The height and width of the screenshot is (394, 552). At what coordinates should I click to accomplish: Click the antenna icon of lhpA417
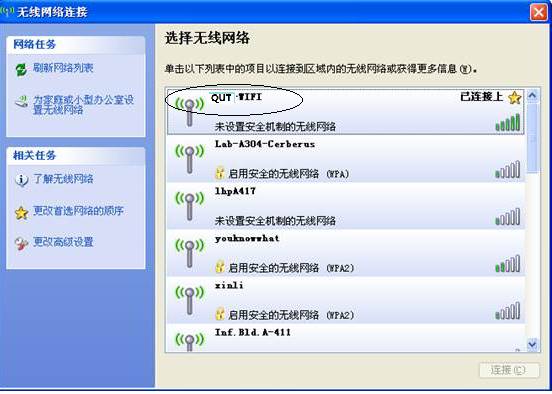pyautogui.click(x=189, y=206)
